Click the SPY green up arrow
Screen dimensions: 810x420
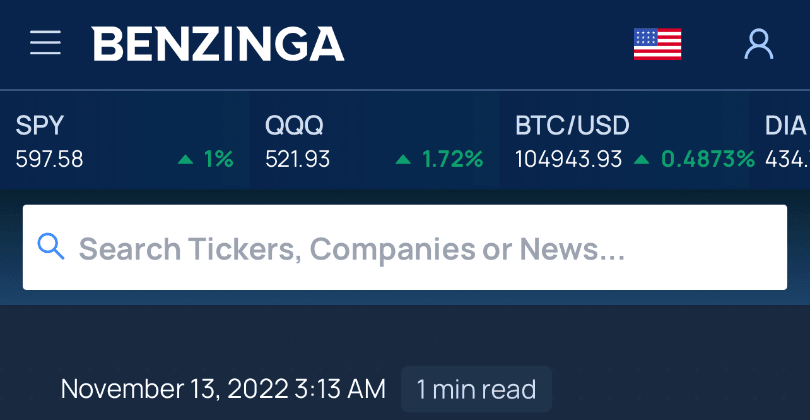[x=185, y=159]
